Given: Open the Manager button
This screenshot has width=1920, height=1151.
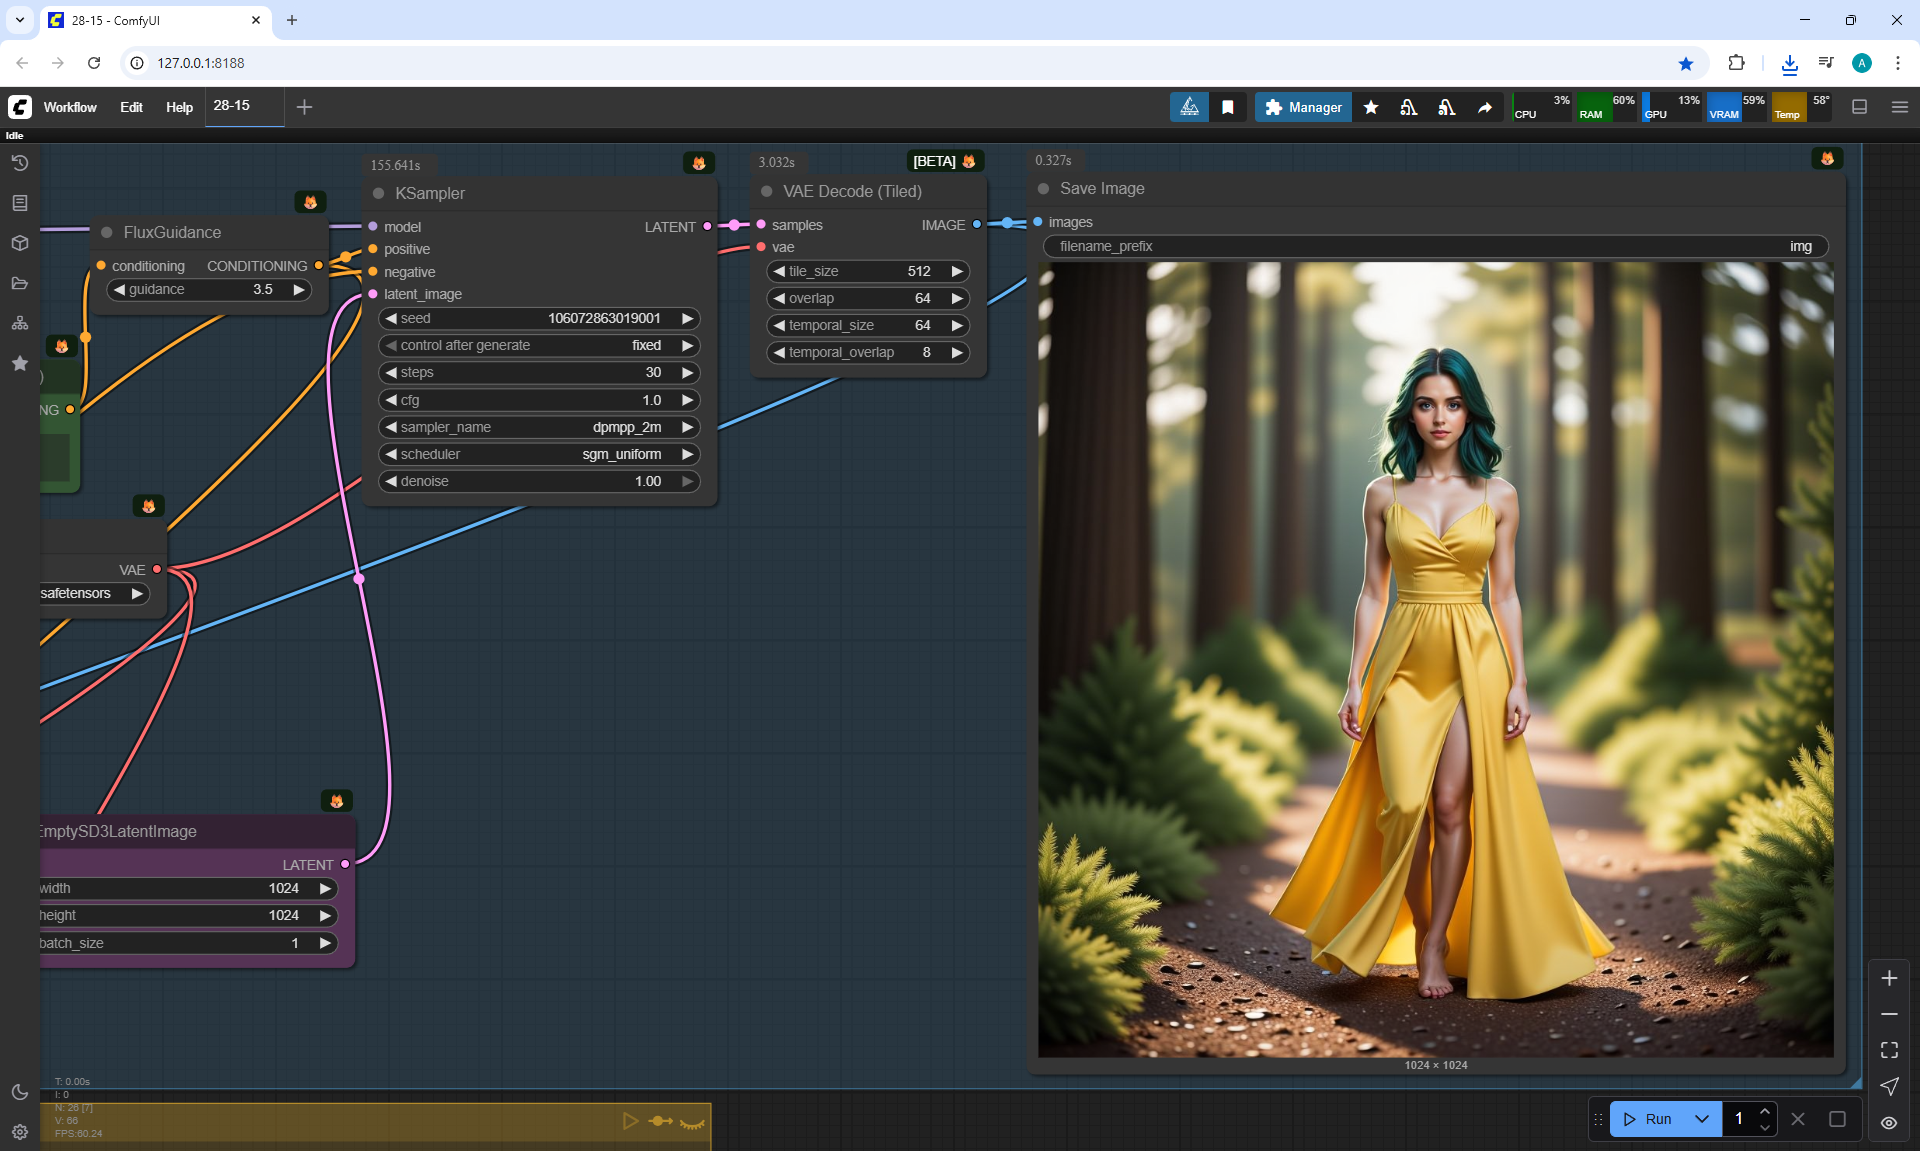Looking at the screenshot, I should point(1303,107).
